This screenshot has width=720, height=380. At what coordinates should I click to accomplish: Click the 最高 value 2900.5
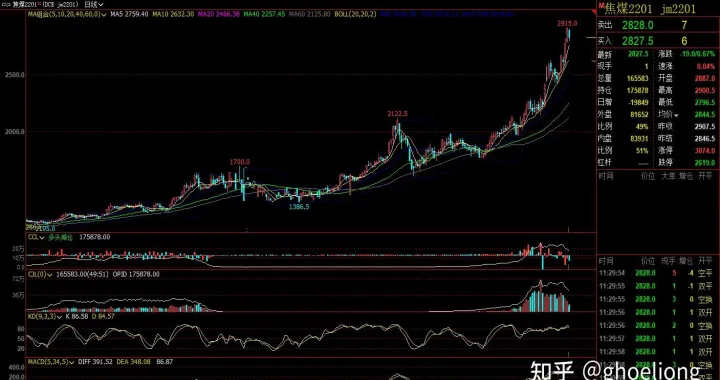(705, 91)
